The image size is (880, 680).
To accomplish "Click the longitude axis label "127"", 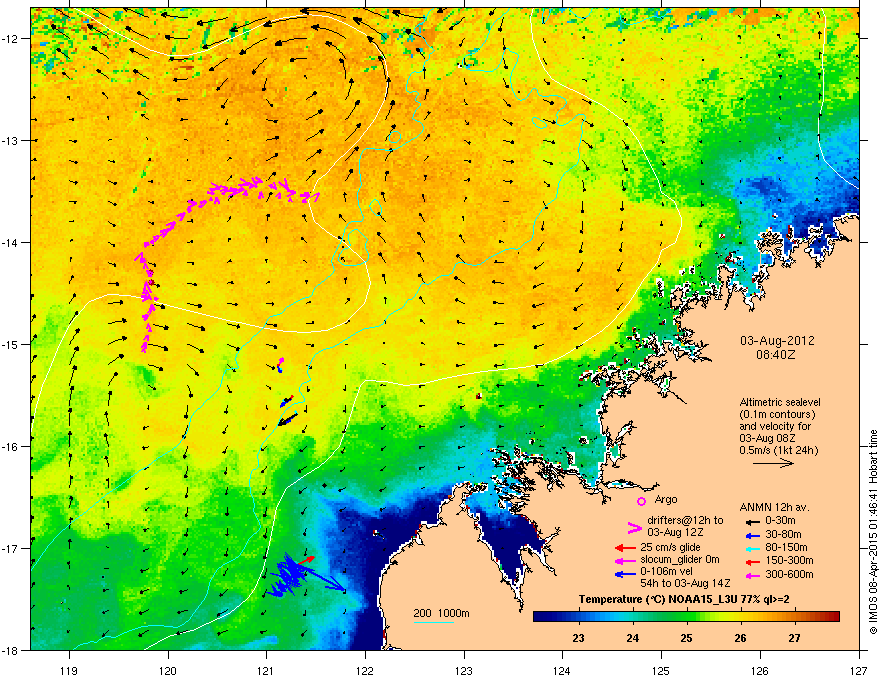I will (x=859, y=670).
